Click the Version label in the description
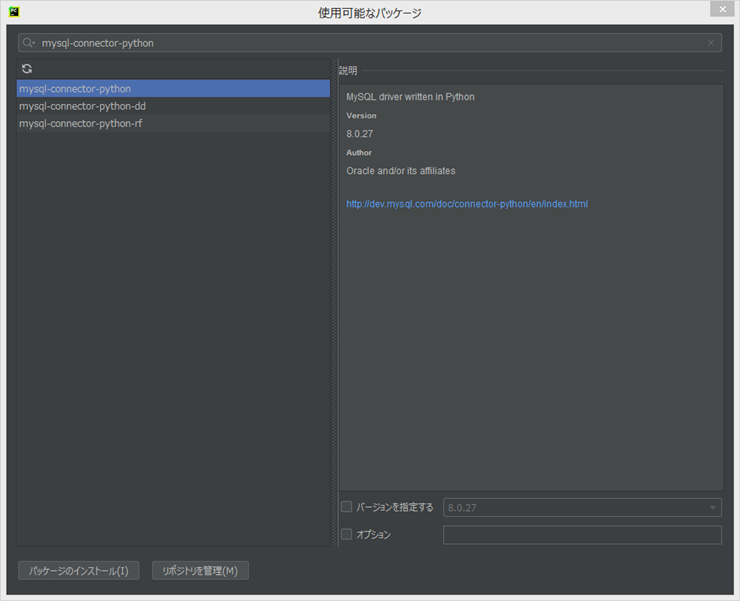The width and height of the screenshot is (740, 601). pos(361,116)
